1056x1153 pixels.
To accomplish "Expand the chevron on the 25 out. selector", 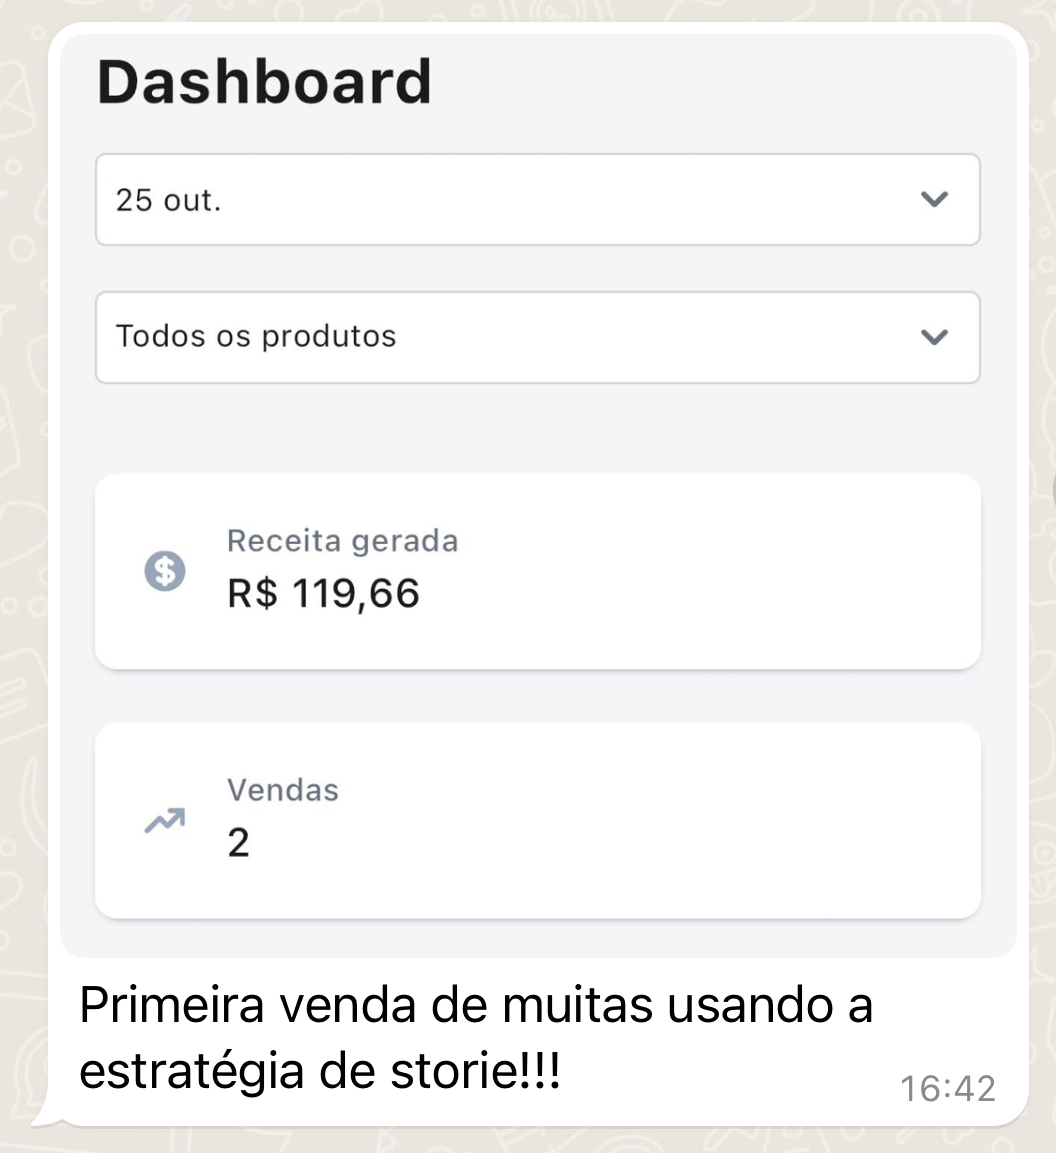I will coord(934,199).
